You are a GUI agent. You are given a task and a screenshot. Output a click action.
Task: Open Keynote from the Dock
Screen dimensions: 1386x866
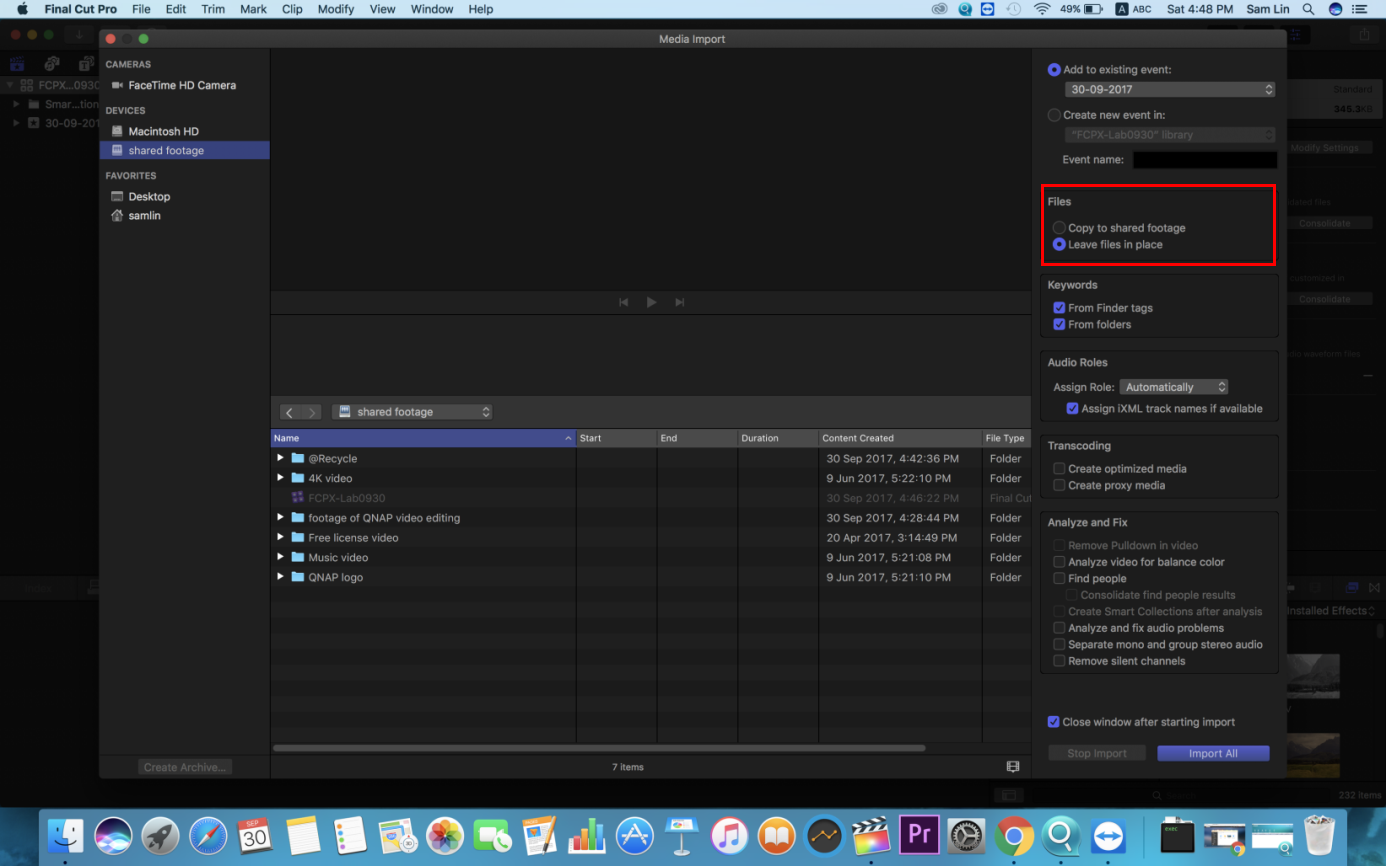[682, 835]
